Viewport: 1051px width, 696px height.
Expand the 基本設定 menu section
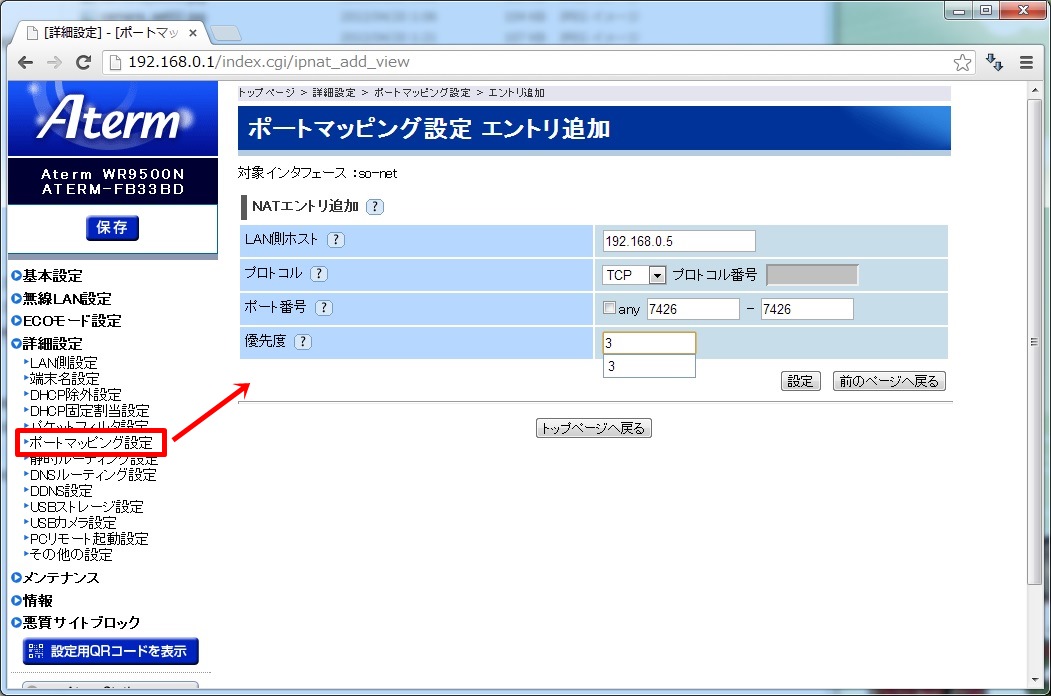46,276
